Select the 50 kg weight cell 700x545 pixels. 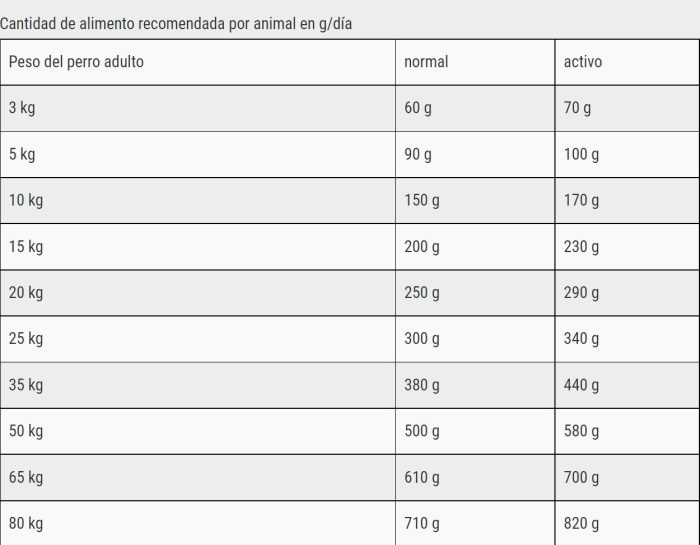point(198,432)
